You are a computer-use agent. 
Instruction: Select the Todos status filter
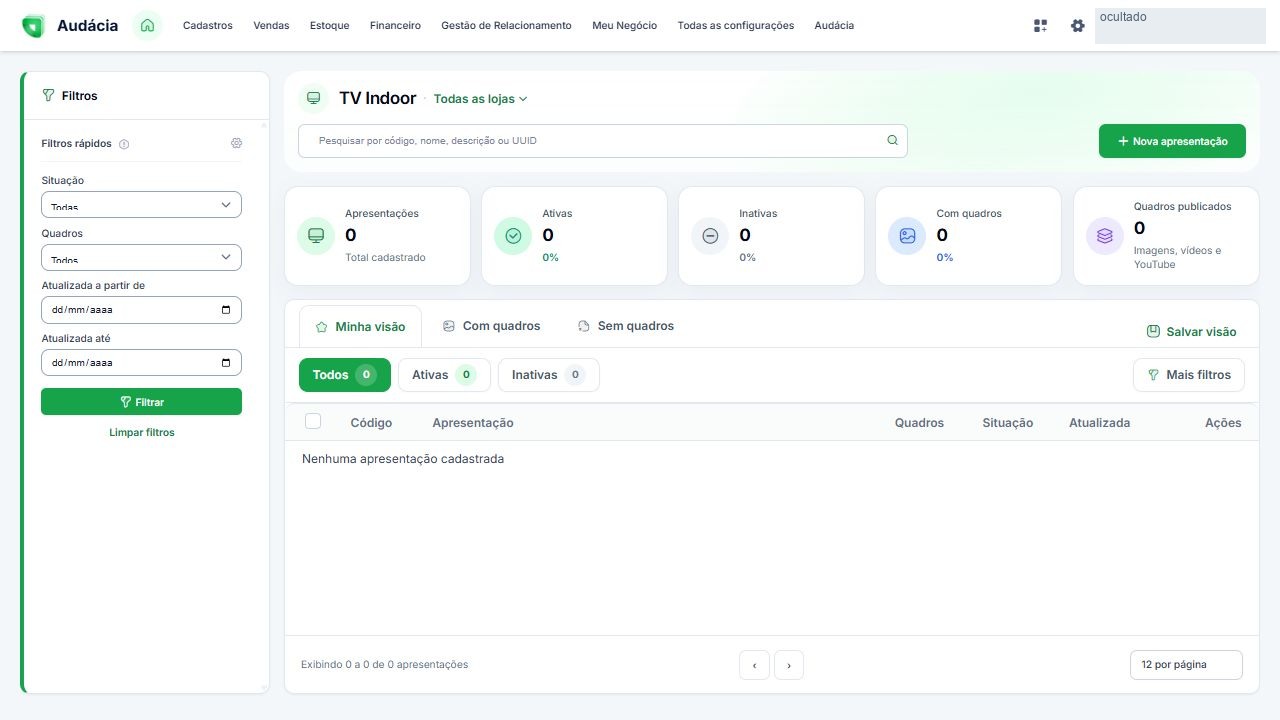[x=345, y=375]
